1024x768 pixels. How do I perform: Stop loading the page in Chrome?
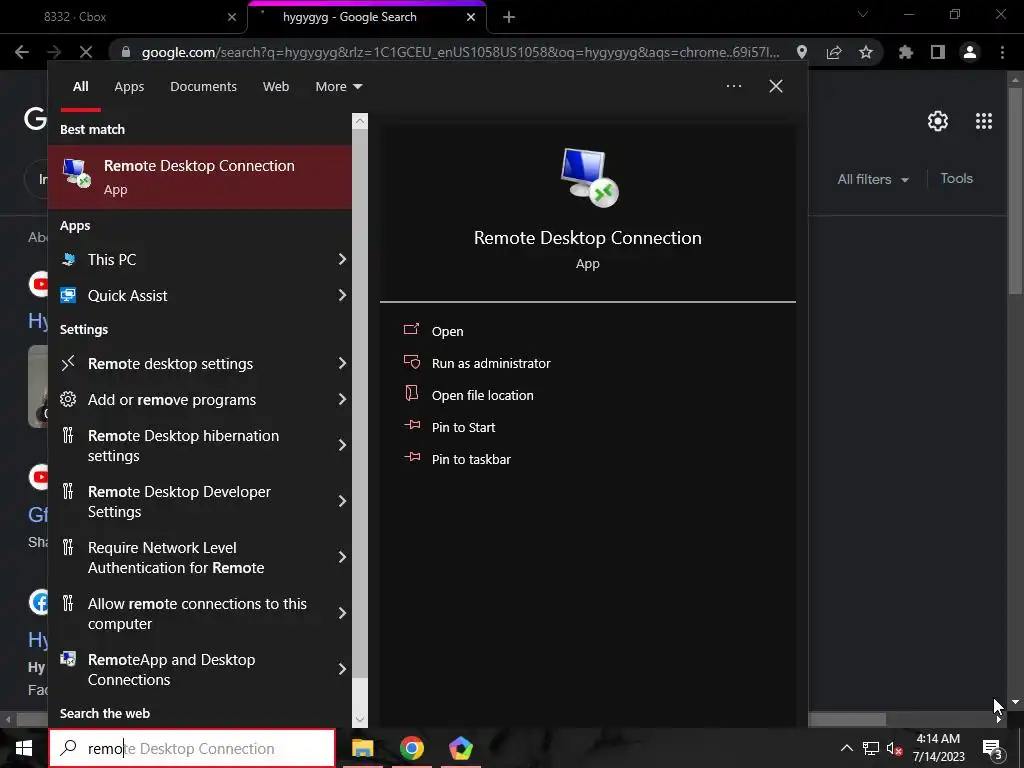click(x=86, y=52)
